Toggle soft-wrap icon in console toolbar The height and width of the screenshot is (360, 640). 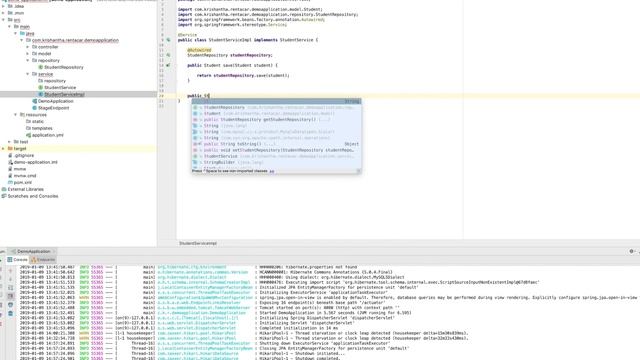[x=11, y=288]
